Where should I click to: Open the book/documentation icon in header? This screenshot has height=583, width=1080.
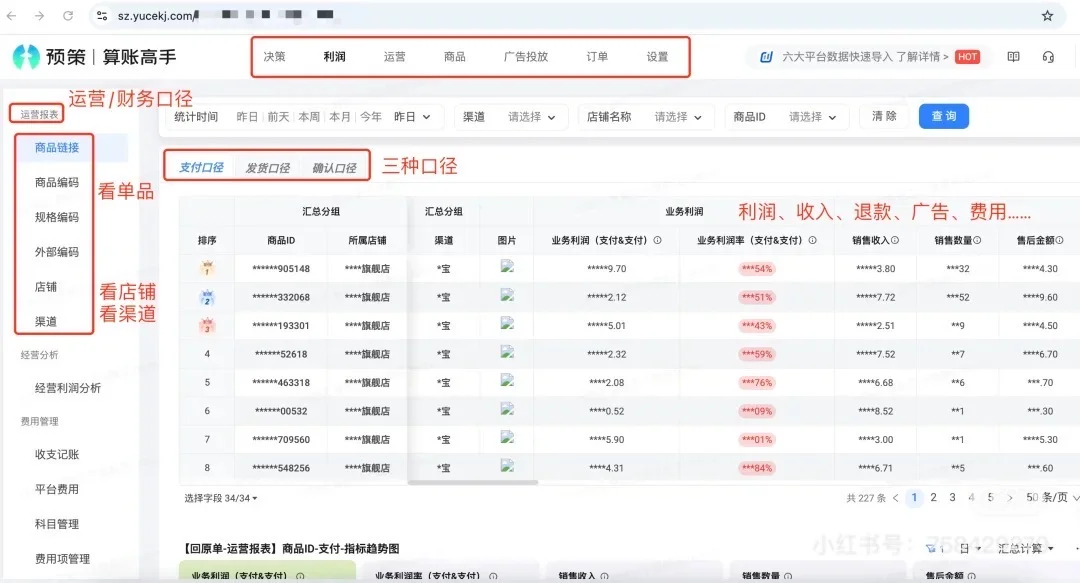click(1013, 57)
